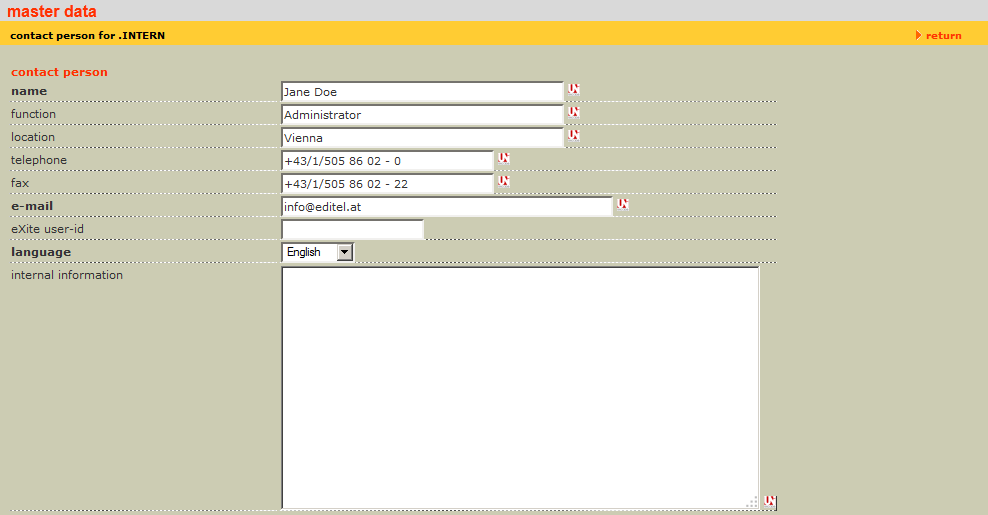Click the red icon beside the telephone field

click(503, 158)
